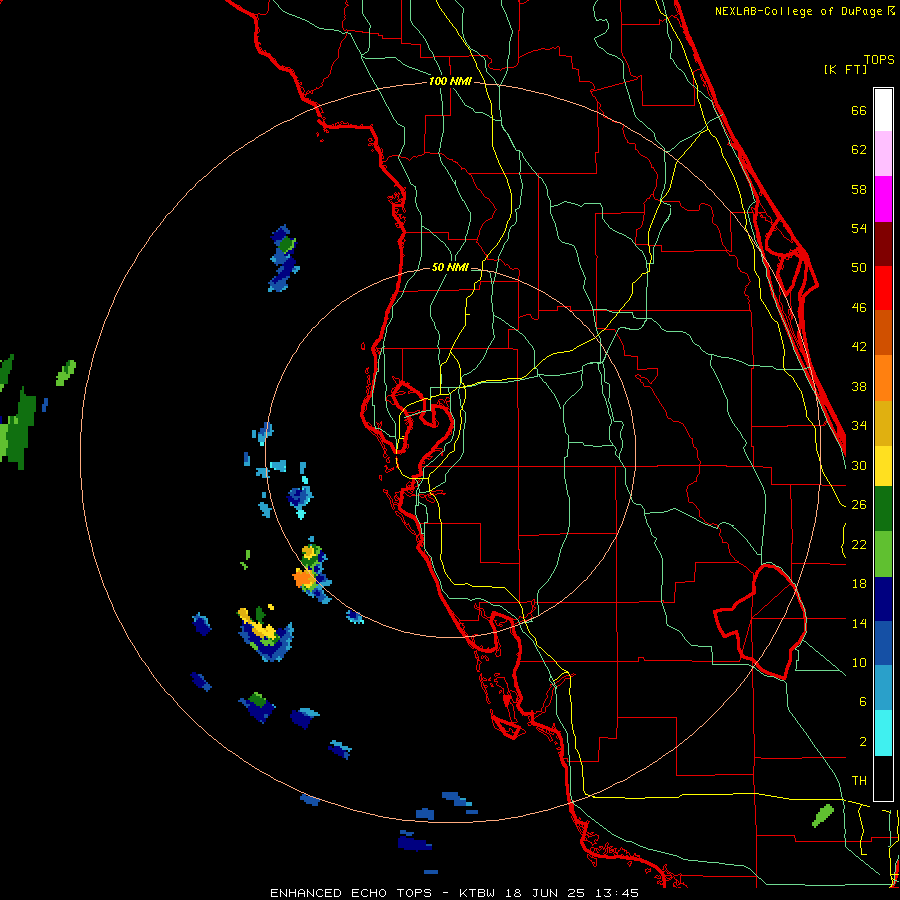The height and width of the screenshot is (900, 900).
Task: Click the "TOPS" legend heading
Action: (879, 60)
